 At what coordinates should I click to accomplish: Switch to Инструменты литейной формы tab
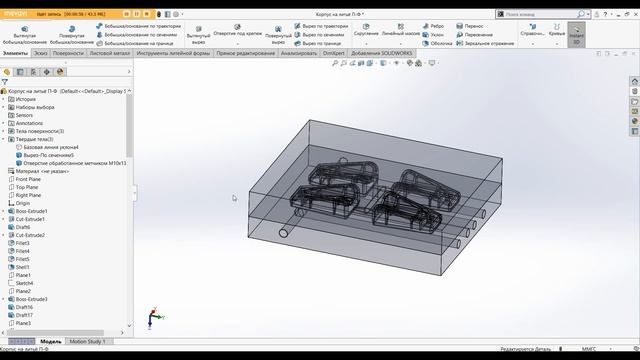point(173,53)
